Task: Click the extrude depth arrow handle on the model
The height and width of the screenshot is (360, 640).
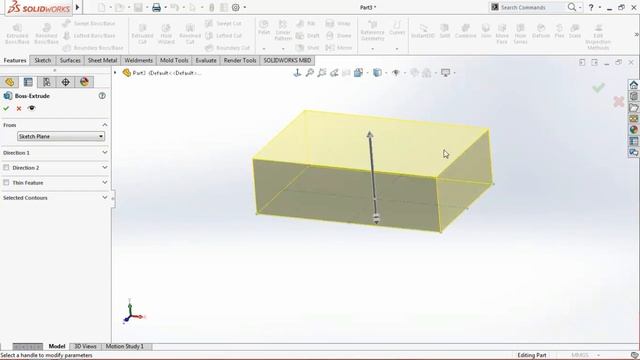Action: click(370, 135)
